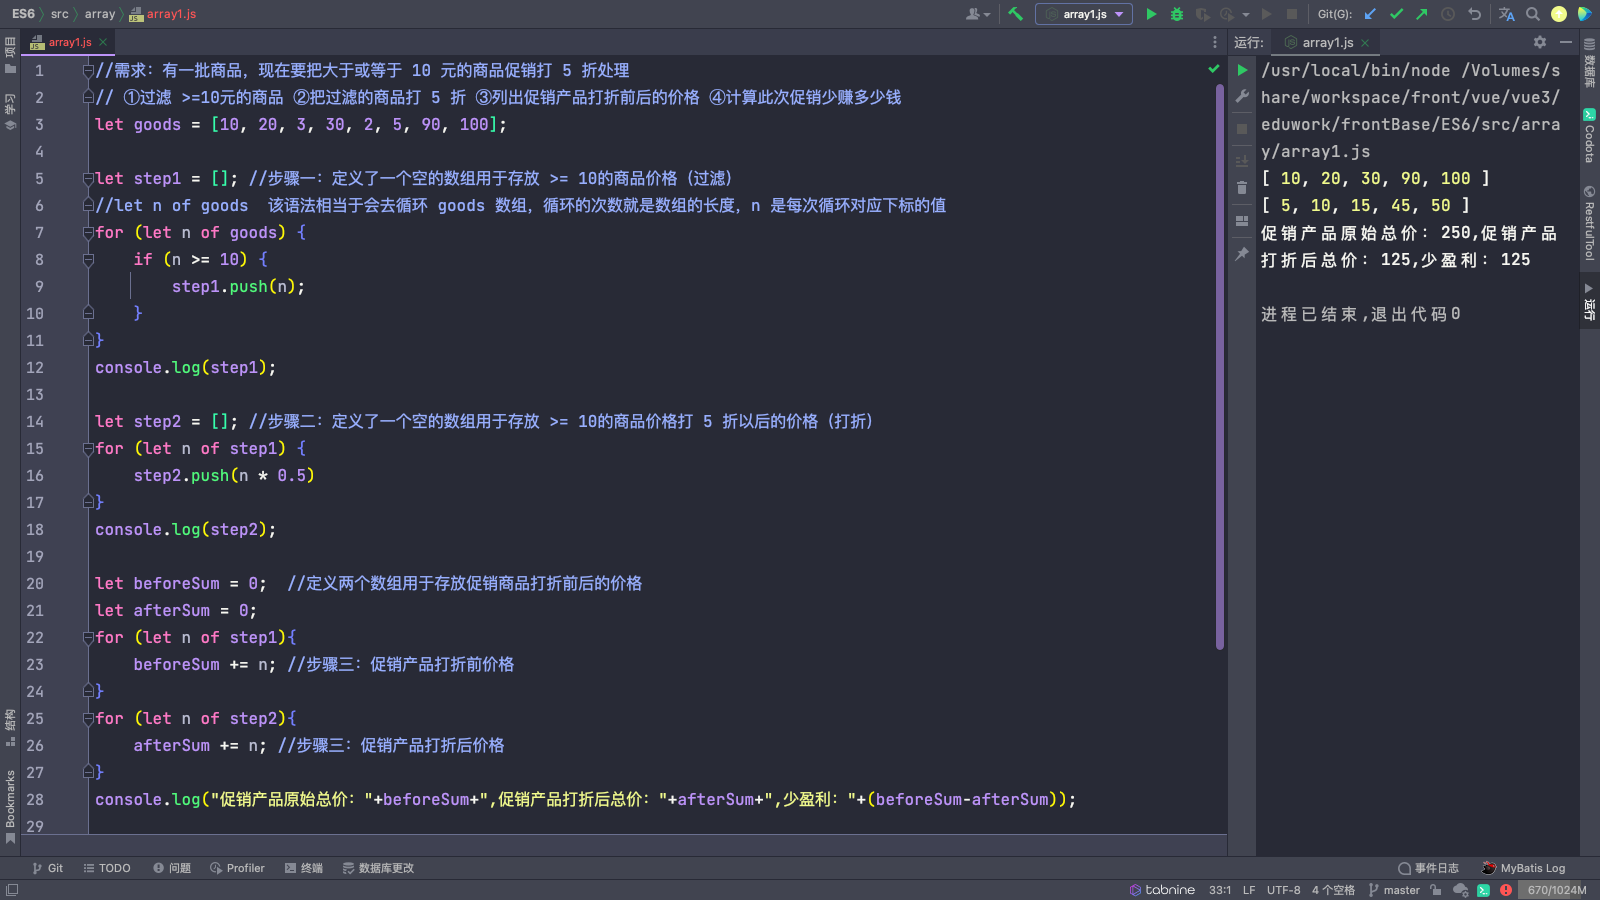Toggle read-only lock icon in status bar
The height and width of the screenshot is (900, 1600).
click(x=1436, y=890)
